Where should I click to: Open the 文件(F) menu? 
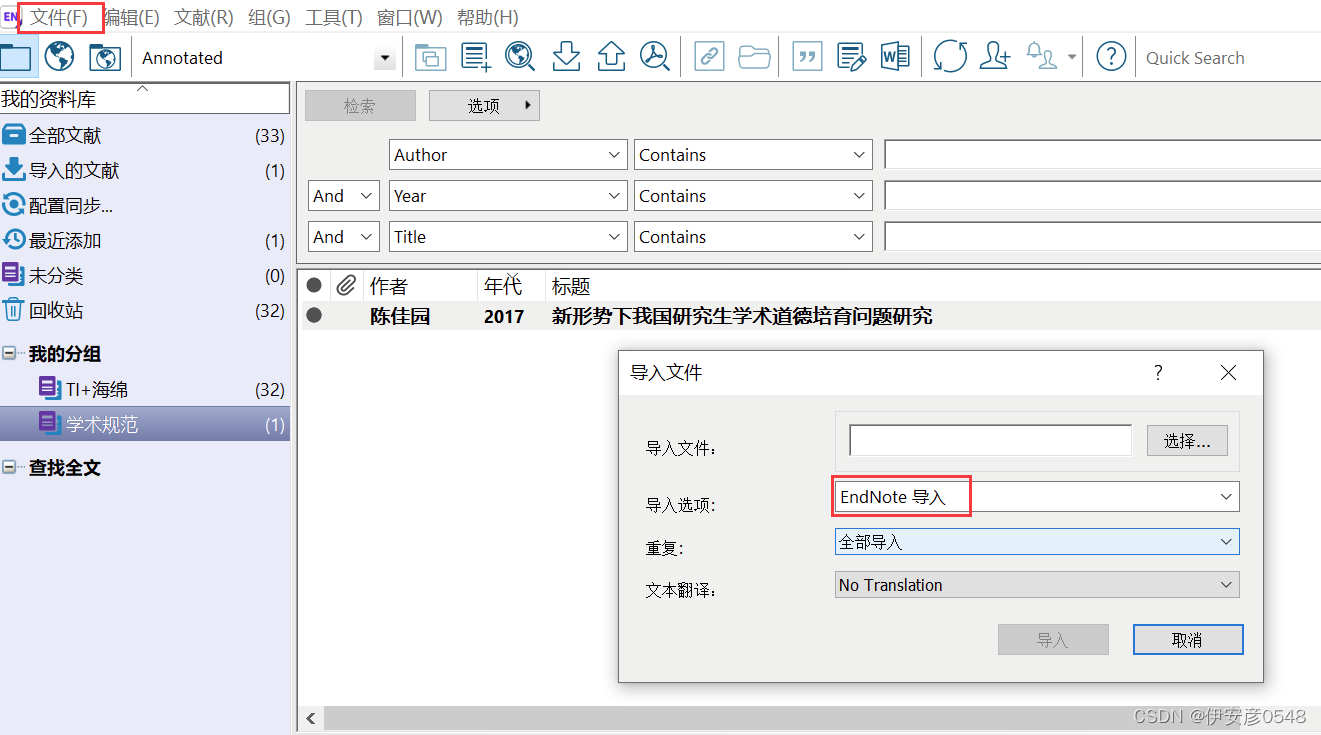(x=60, y=17)
